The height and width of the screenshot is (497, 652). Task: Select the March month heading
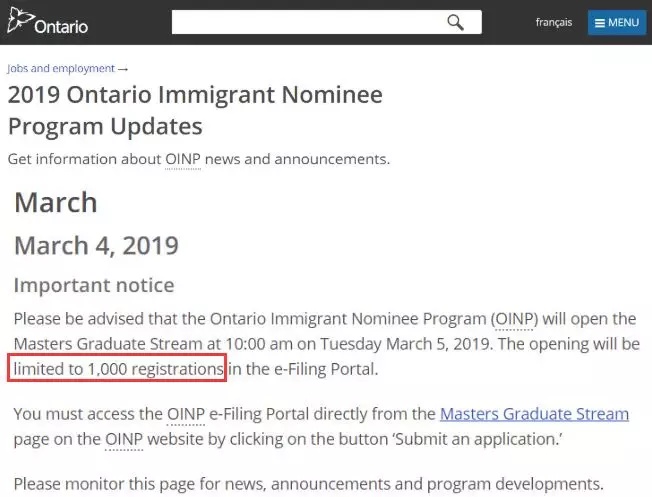pyautogui.click(x=56, y=202)
